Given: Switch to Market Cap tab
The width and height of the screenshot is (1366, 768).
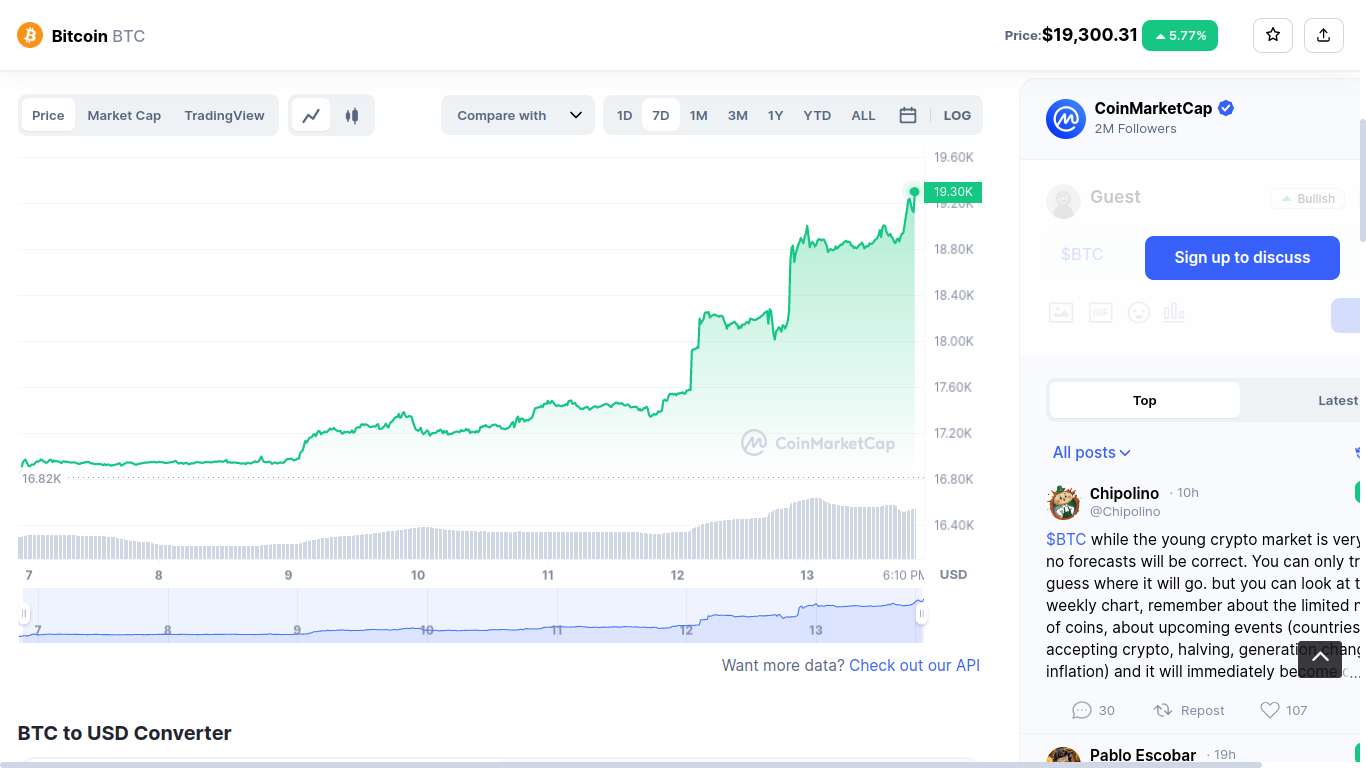Looking at the screenshot, I should point(124,115).
